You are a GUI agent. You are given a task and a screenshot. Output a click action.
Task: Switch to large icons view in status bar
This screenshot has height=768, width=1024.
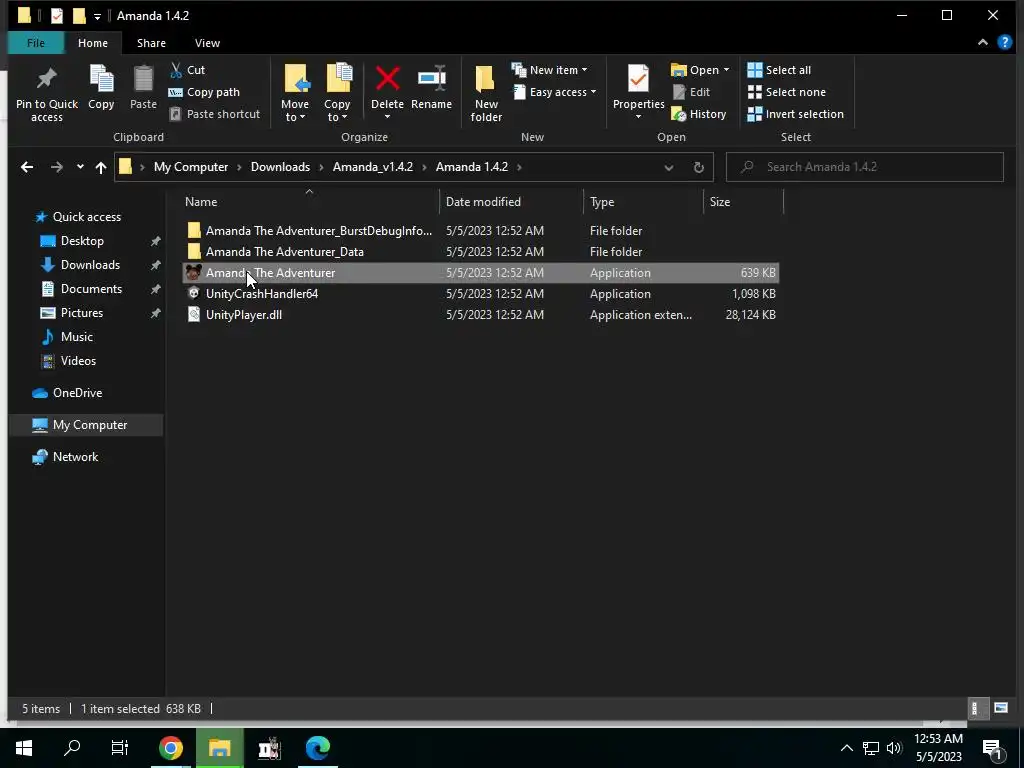coord(1000,708)
